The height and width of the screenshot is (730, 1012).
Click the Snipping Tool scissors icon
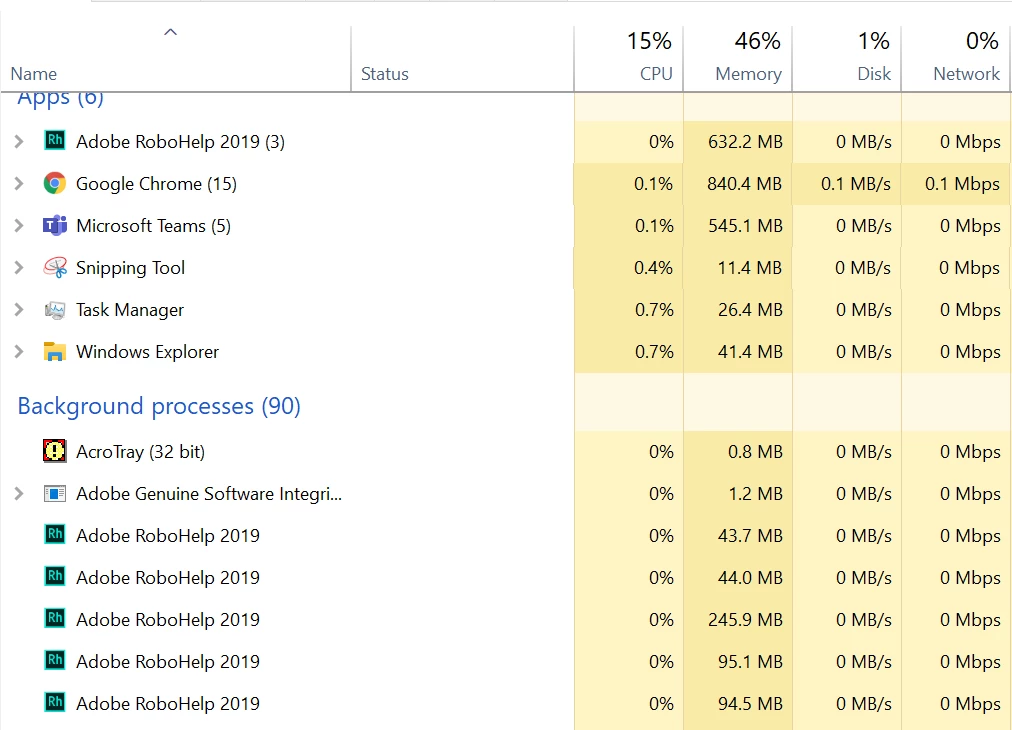[x=55, y=268]
